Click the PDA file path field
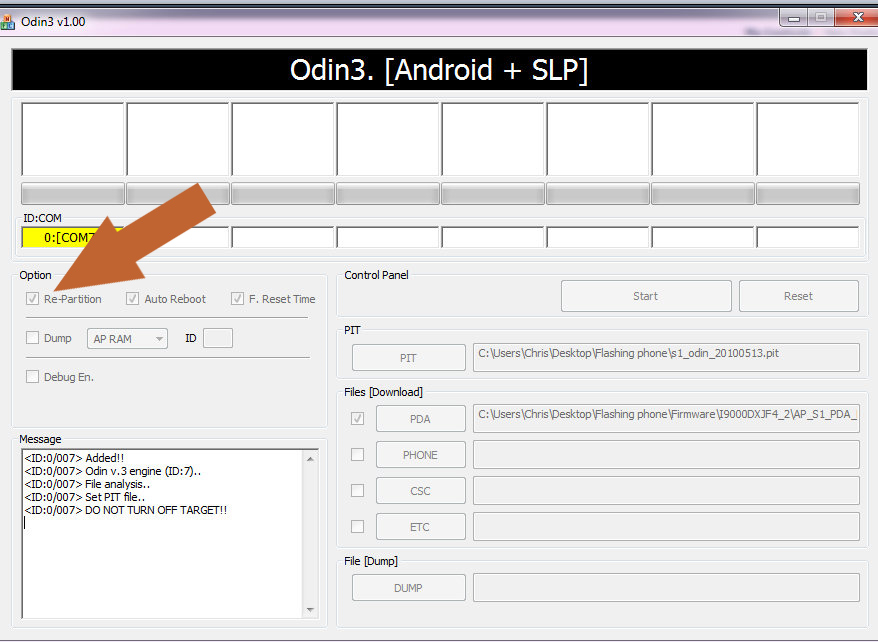This screenshot has height=642, width=878. tap(666, 419)
